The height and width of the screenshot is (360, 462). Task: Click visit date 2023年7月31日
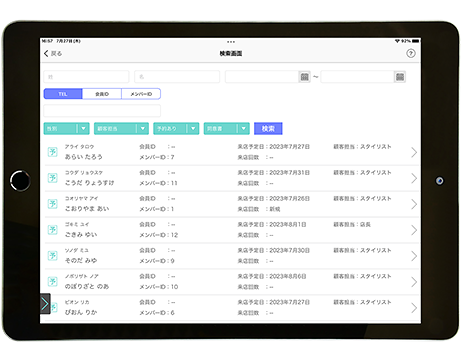coord(289,173)
